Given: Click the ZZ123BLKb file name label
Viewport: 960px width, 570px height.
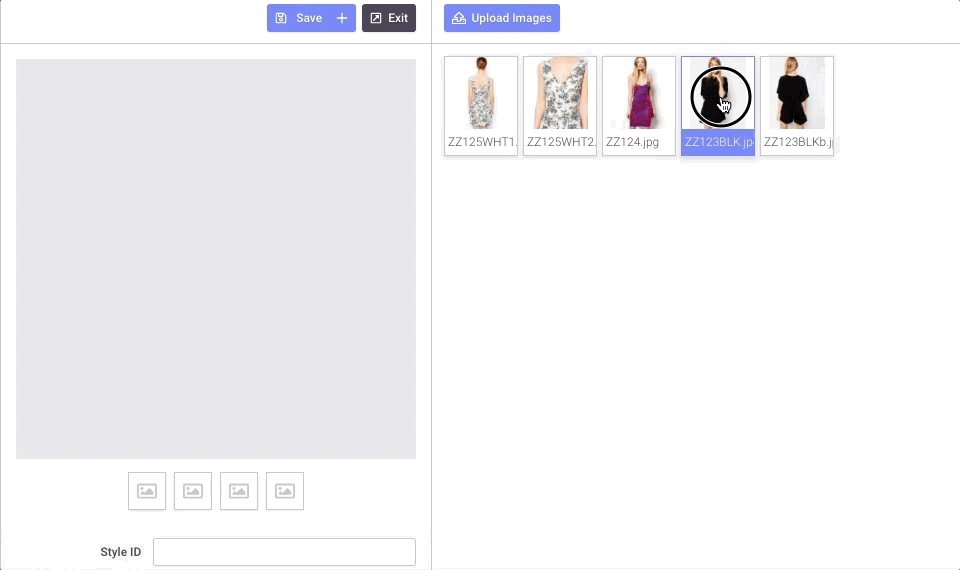Looking at the screenshot, I should pos(798,142).
